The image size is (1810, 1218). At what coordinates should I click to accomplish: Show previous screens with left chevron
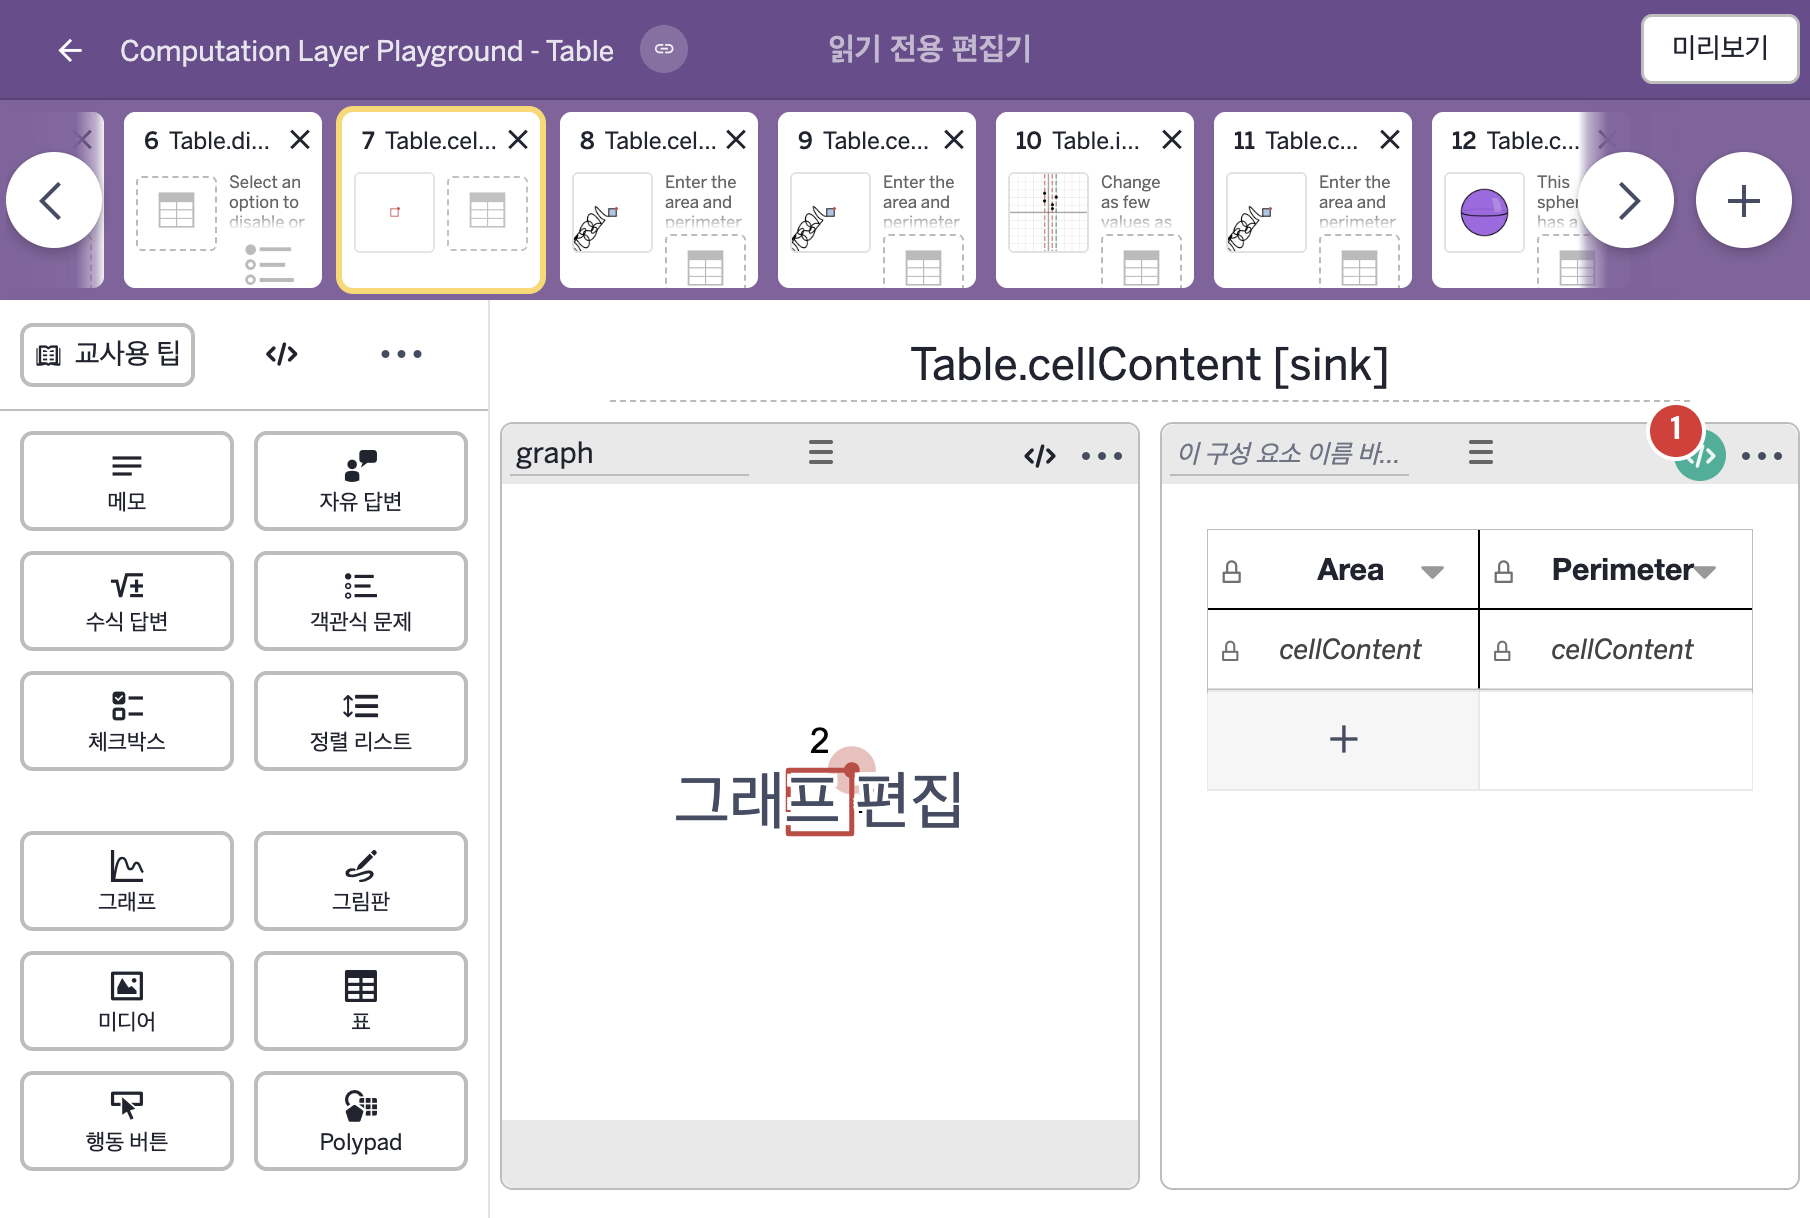click(x=54, y=200)
